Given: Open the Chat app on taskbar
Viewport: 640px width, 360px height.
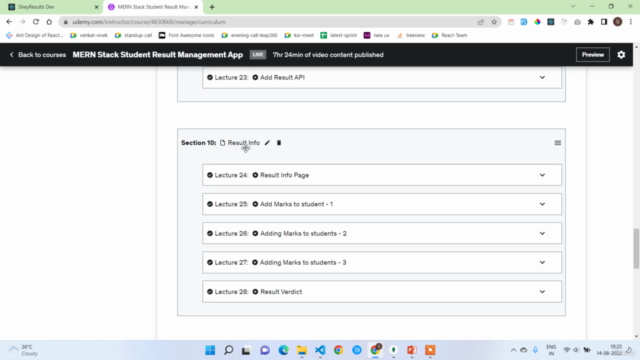Looking at the screenshot, I should (x=265, y=350).
